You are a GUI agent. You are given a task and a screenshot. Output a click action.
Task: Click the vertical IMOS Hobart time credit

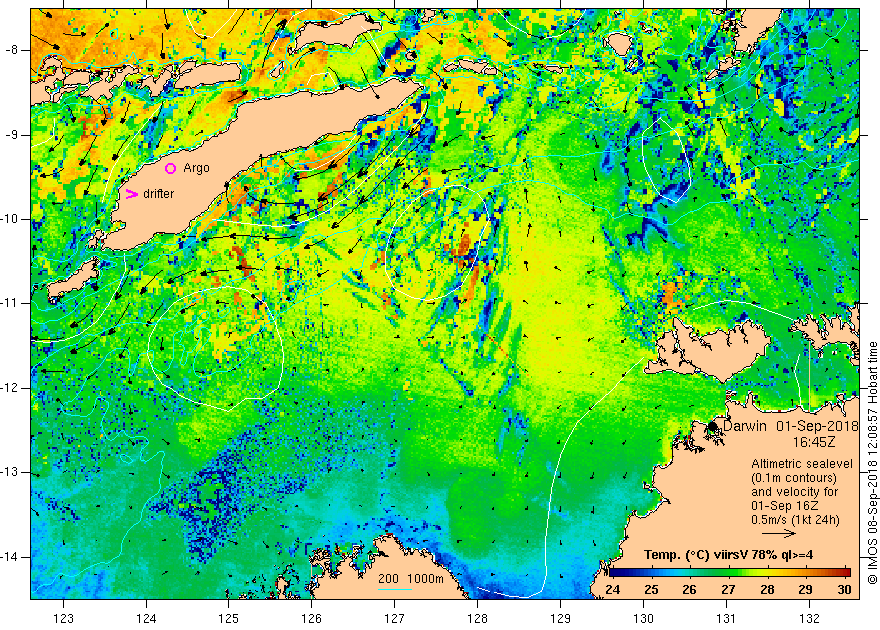[x=872, y=463]
